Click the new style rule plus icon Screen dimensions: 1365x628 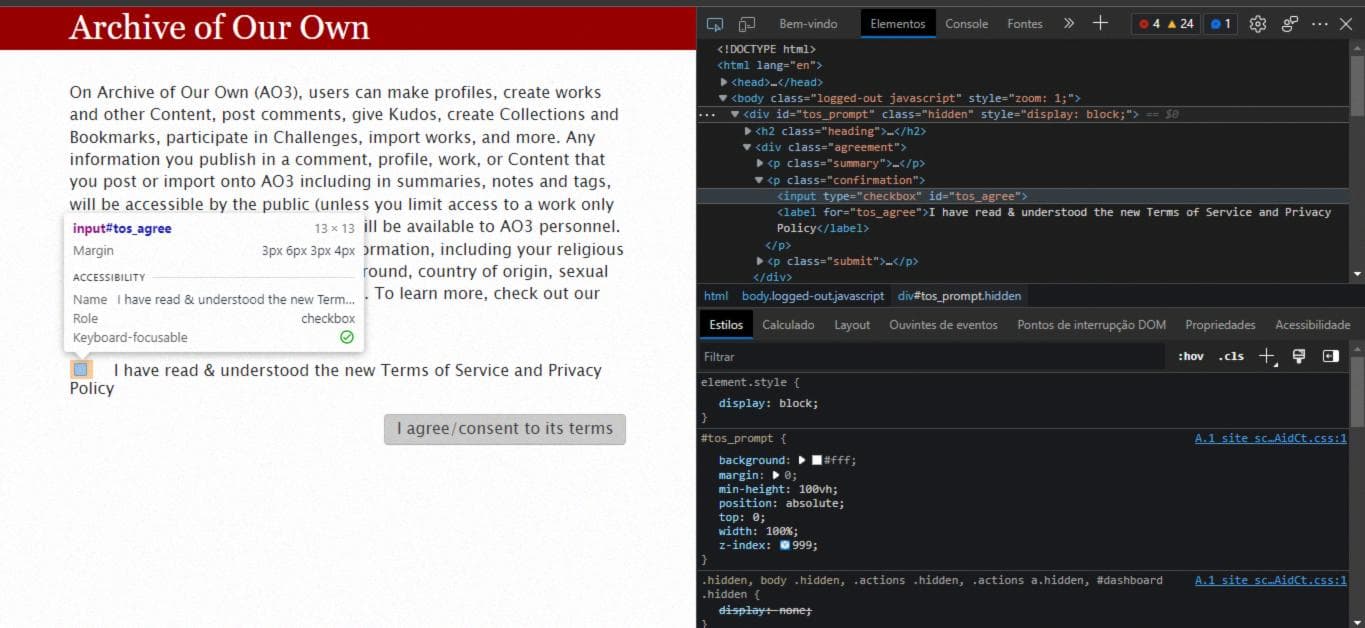click(x=1267, y=356)
